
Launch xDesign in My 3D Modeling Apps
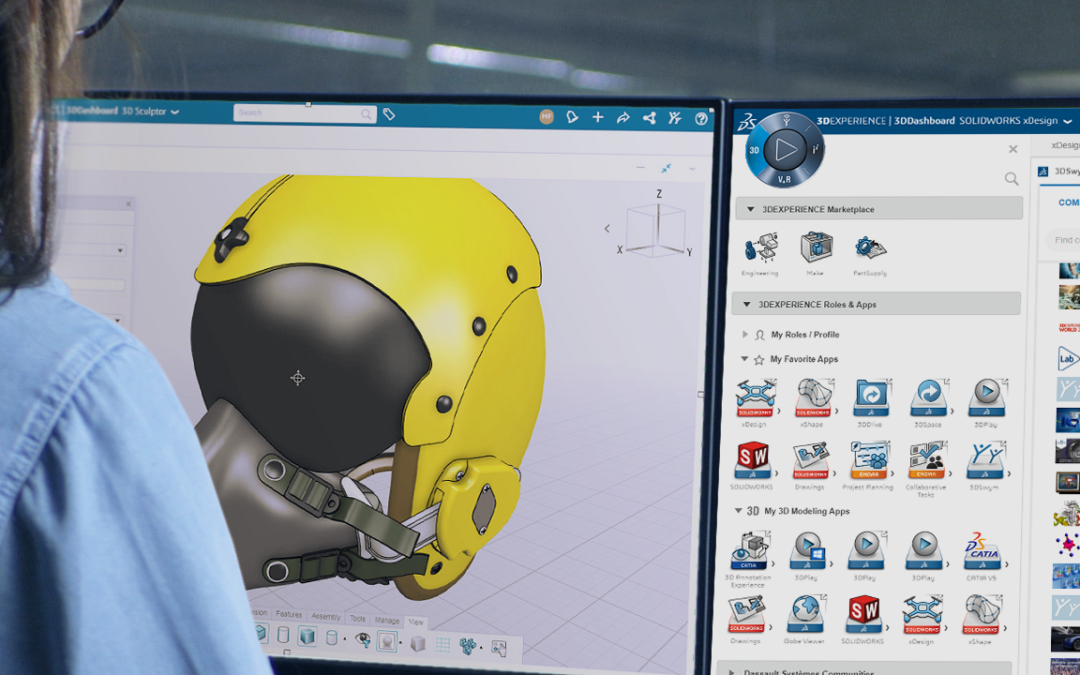(x=922, y=614)
